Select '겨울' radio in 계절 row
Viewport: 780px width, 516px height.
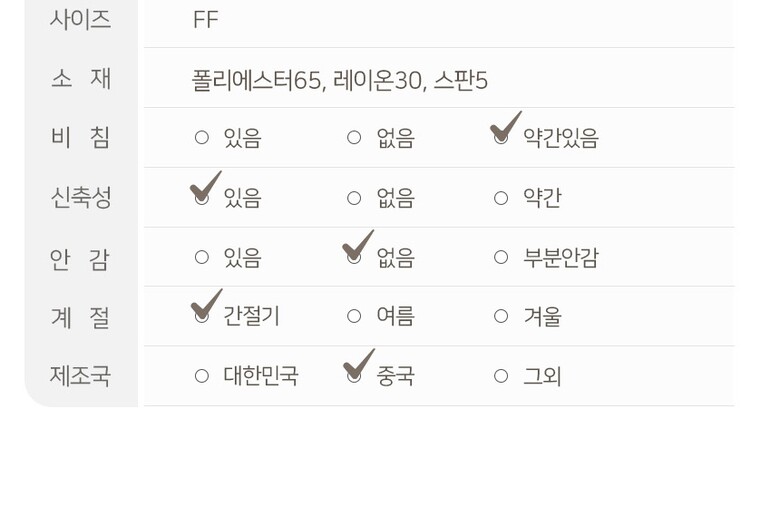pos(501,317)
